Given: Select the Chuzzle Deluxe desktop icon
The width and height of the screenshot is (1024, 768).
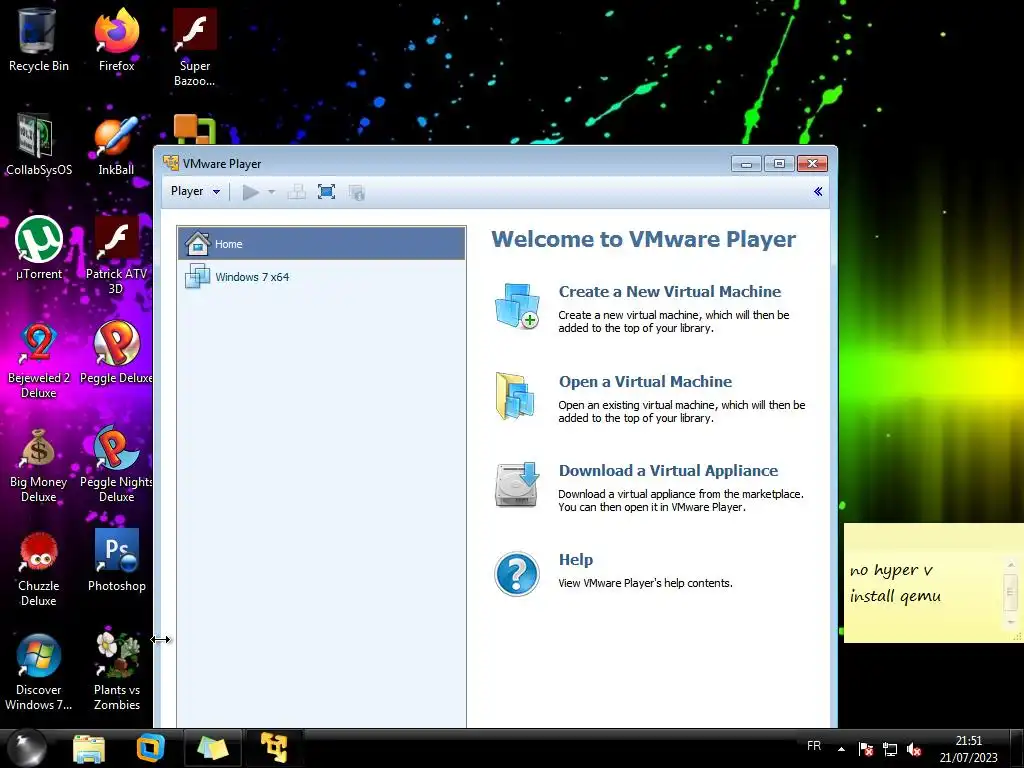Looking at the screenshot, I should coord(39,568).
